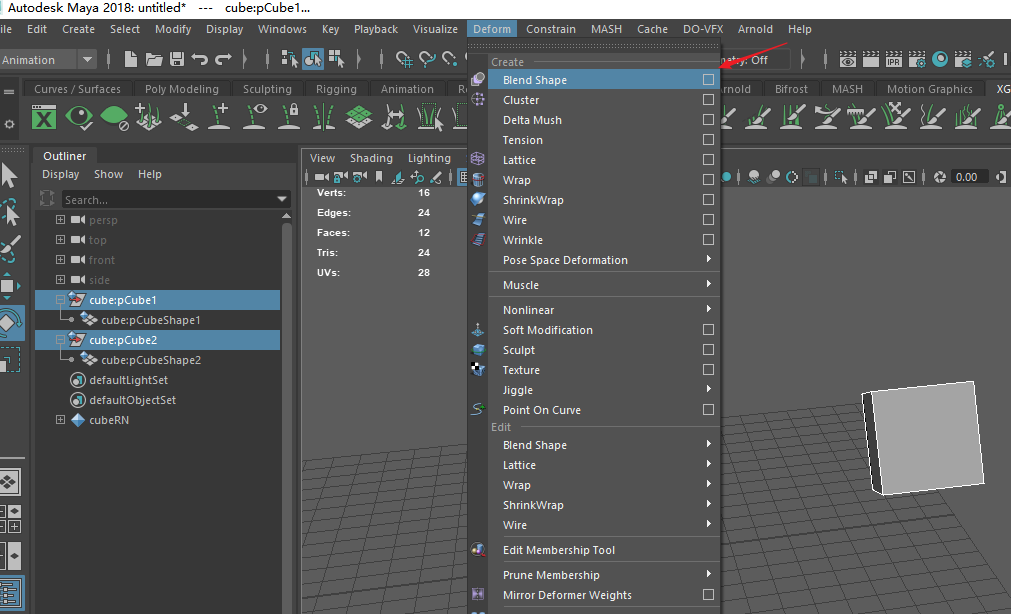Image resolution: width=1011 pixels, height=614 pixels.
Task: Switch to the Rigging shelf tab
Action: [336, 89]
